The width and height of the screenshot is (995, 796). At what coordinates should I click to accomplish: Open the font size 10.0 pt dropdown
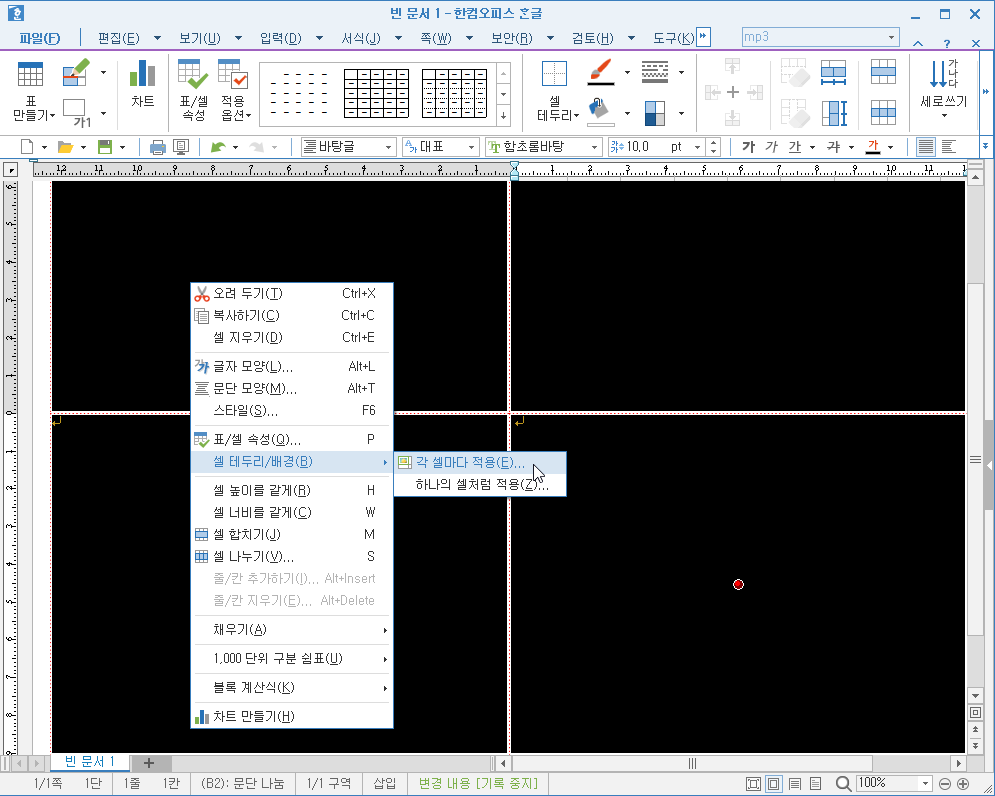697,147
